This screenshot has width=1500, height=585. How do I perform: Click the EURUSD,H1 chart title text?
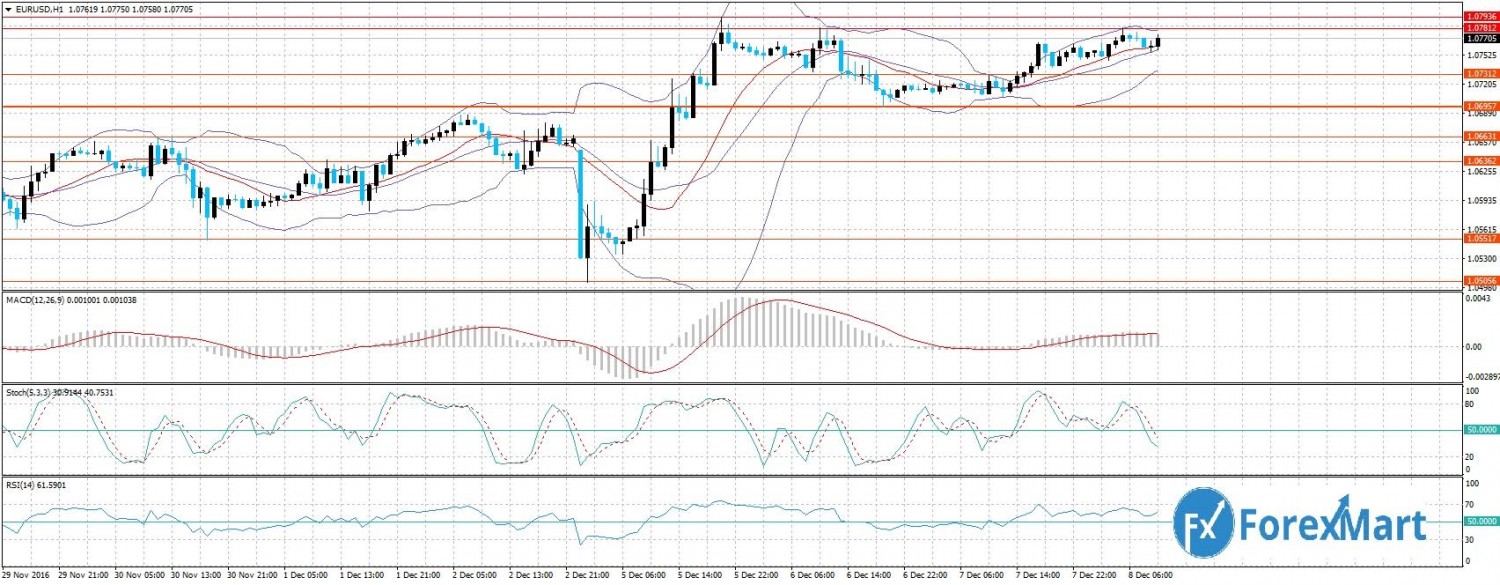click(x=36, y=8)
